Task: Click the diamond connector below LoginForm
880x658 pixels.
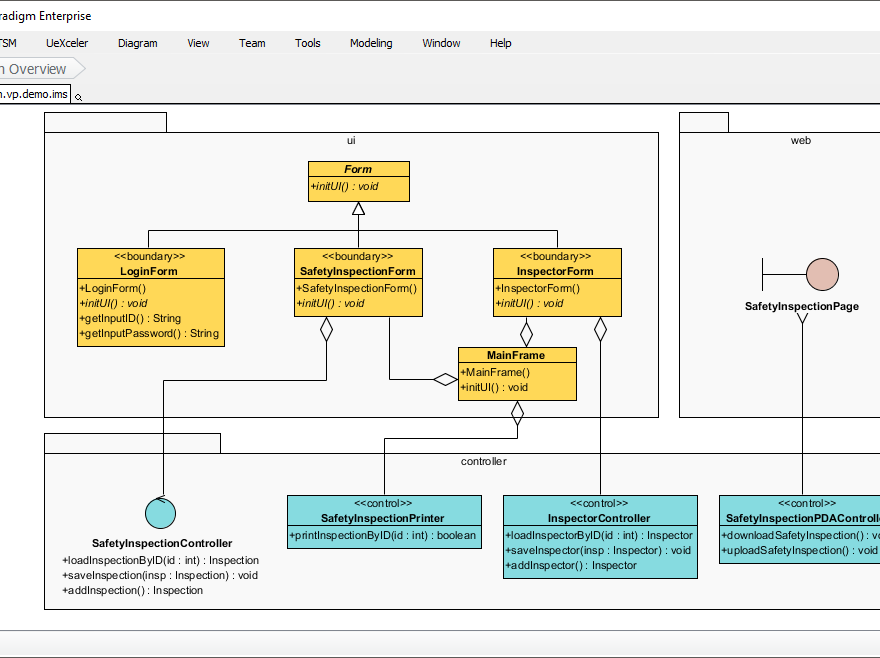Action: click(x=325, y=330)
